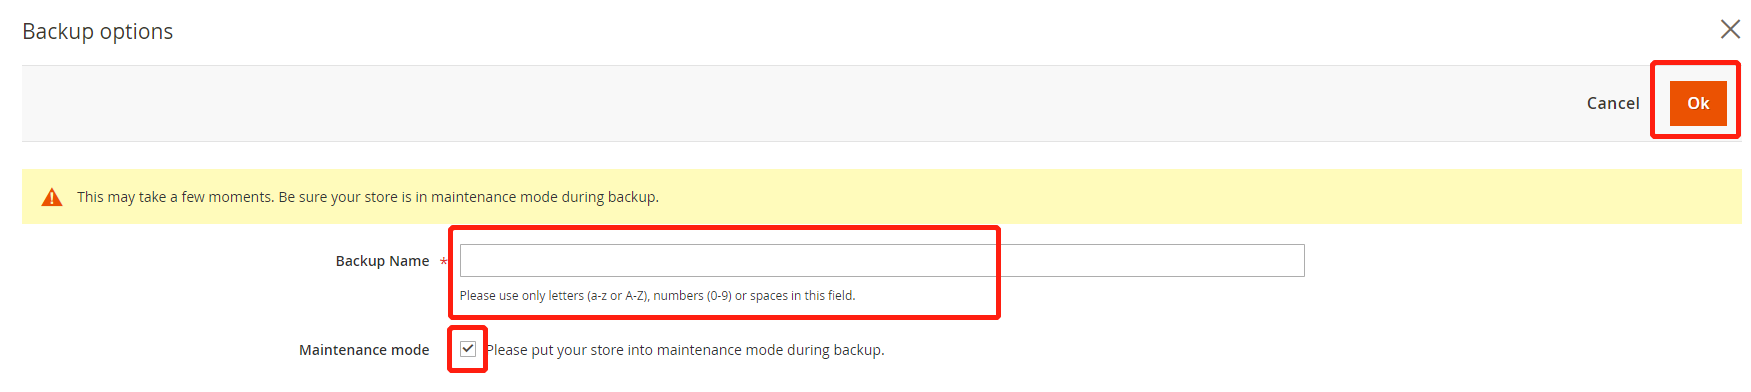Viewport: 1751px width, 392px height.
Task: Click the yellow warning message text
Action: coord(368,197)
